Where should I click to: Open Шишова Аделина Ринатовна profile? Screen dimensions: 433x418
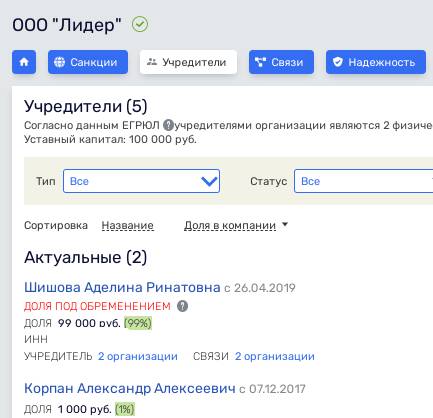point(122,287)
